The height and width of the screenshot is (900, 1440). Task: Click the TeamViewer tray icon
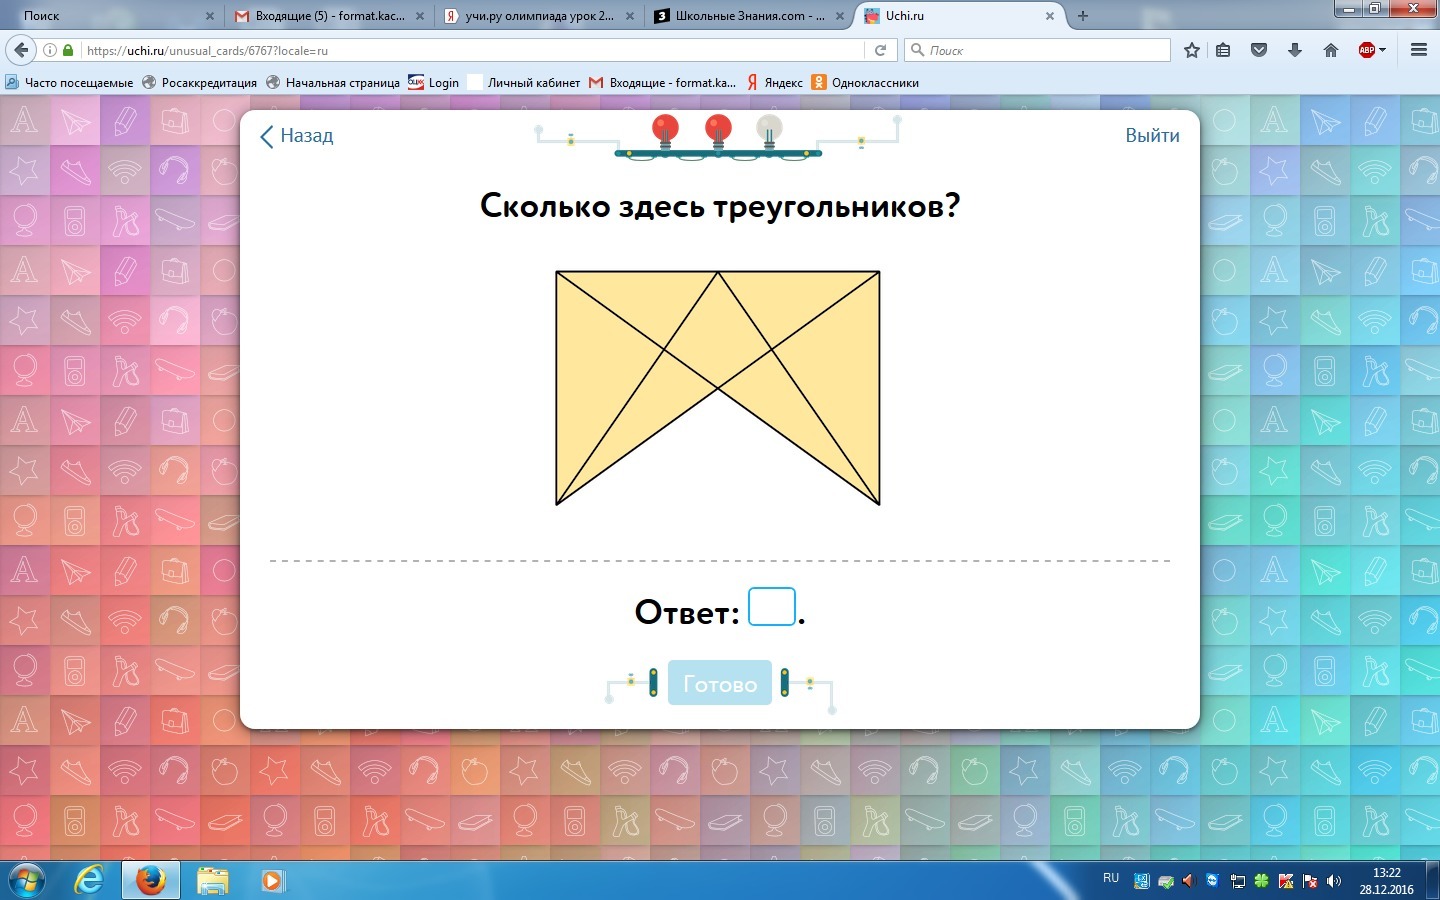(1213, 881)
